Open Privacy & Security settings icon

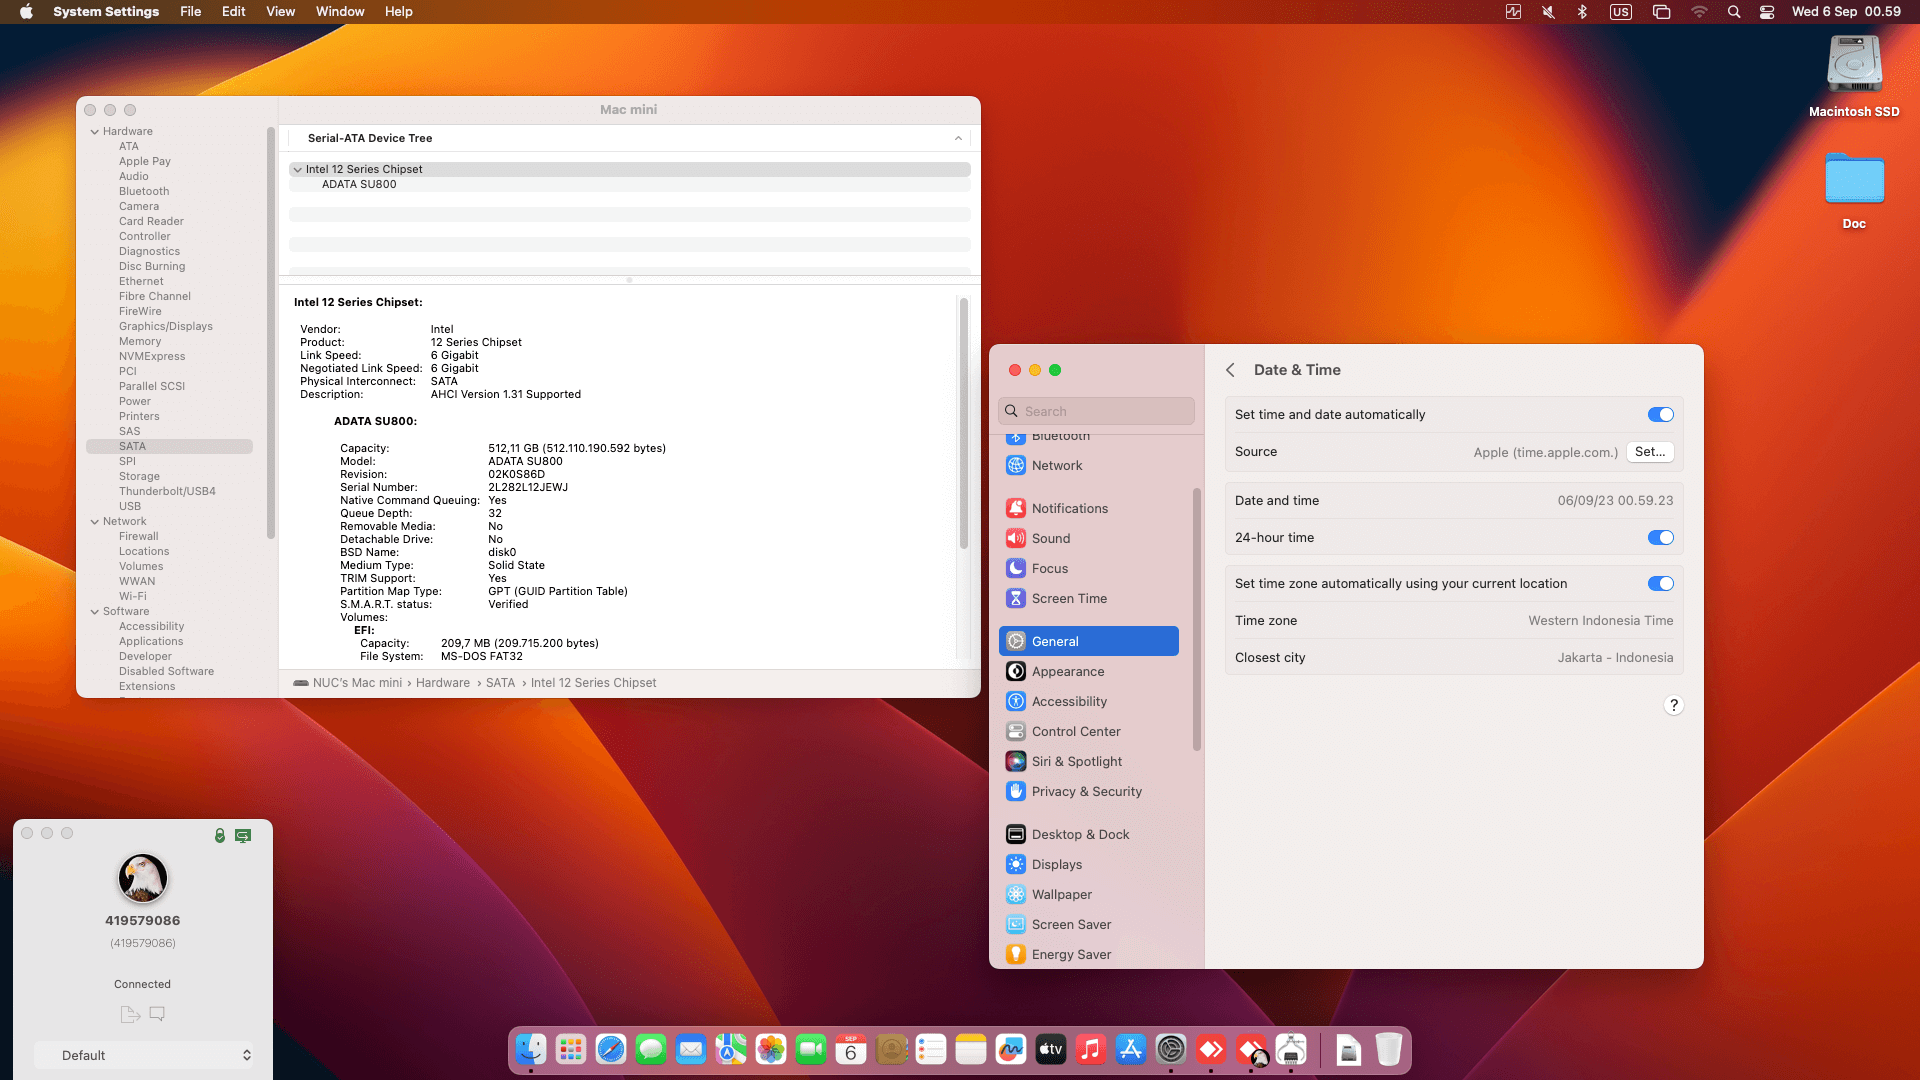1016,791
